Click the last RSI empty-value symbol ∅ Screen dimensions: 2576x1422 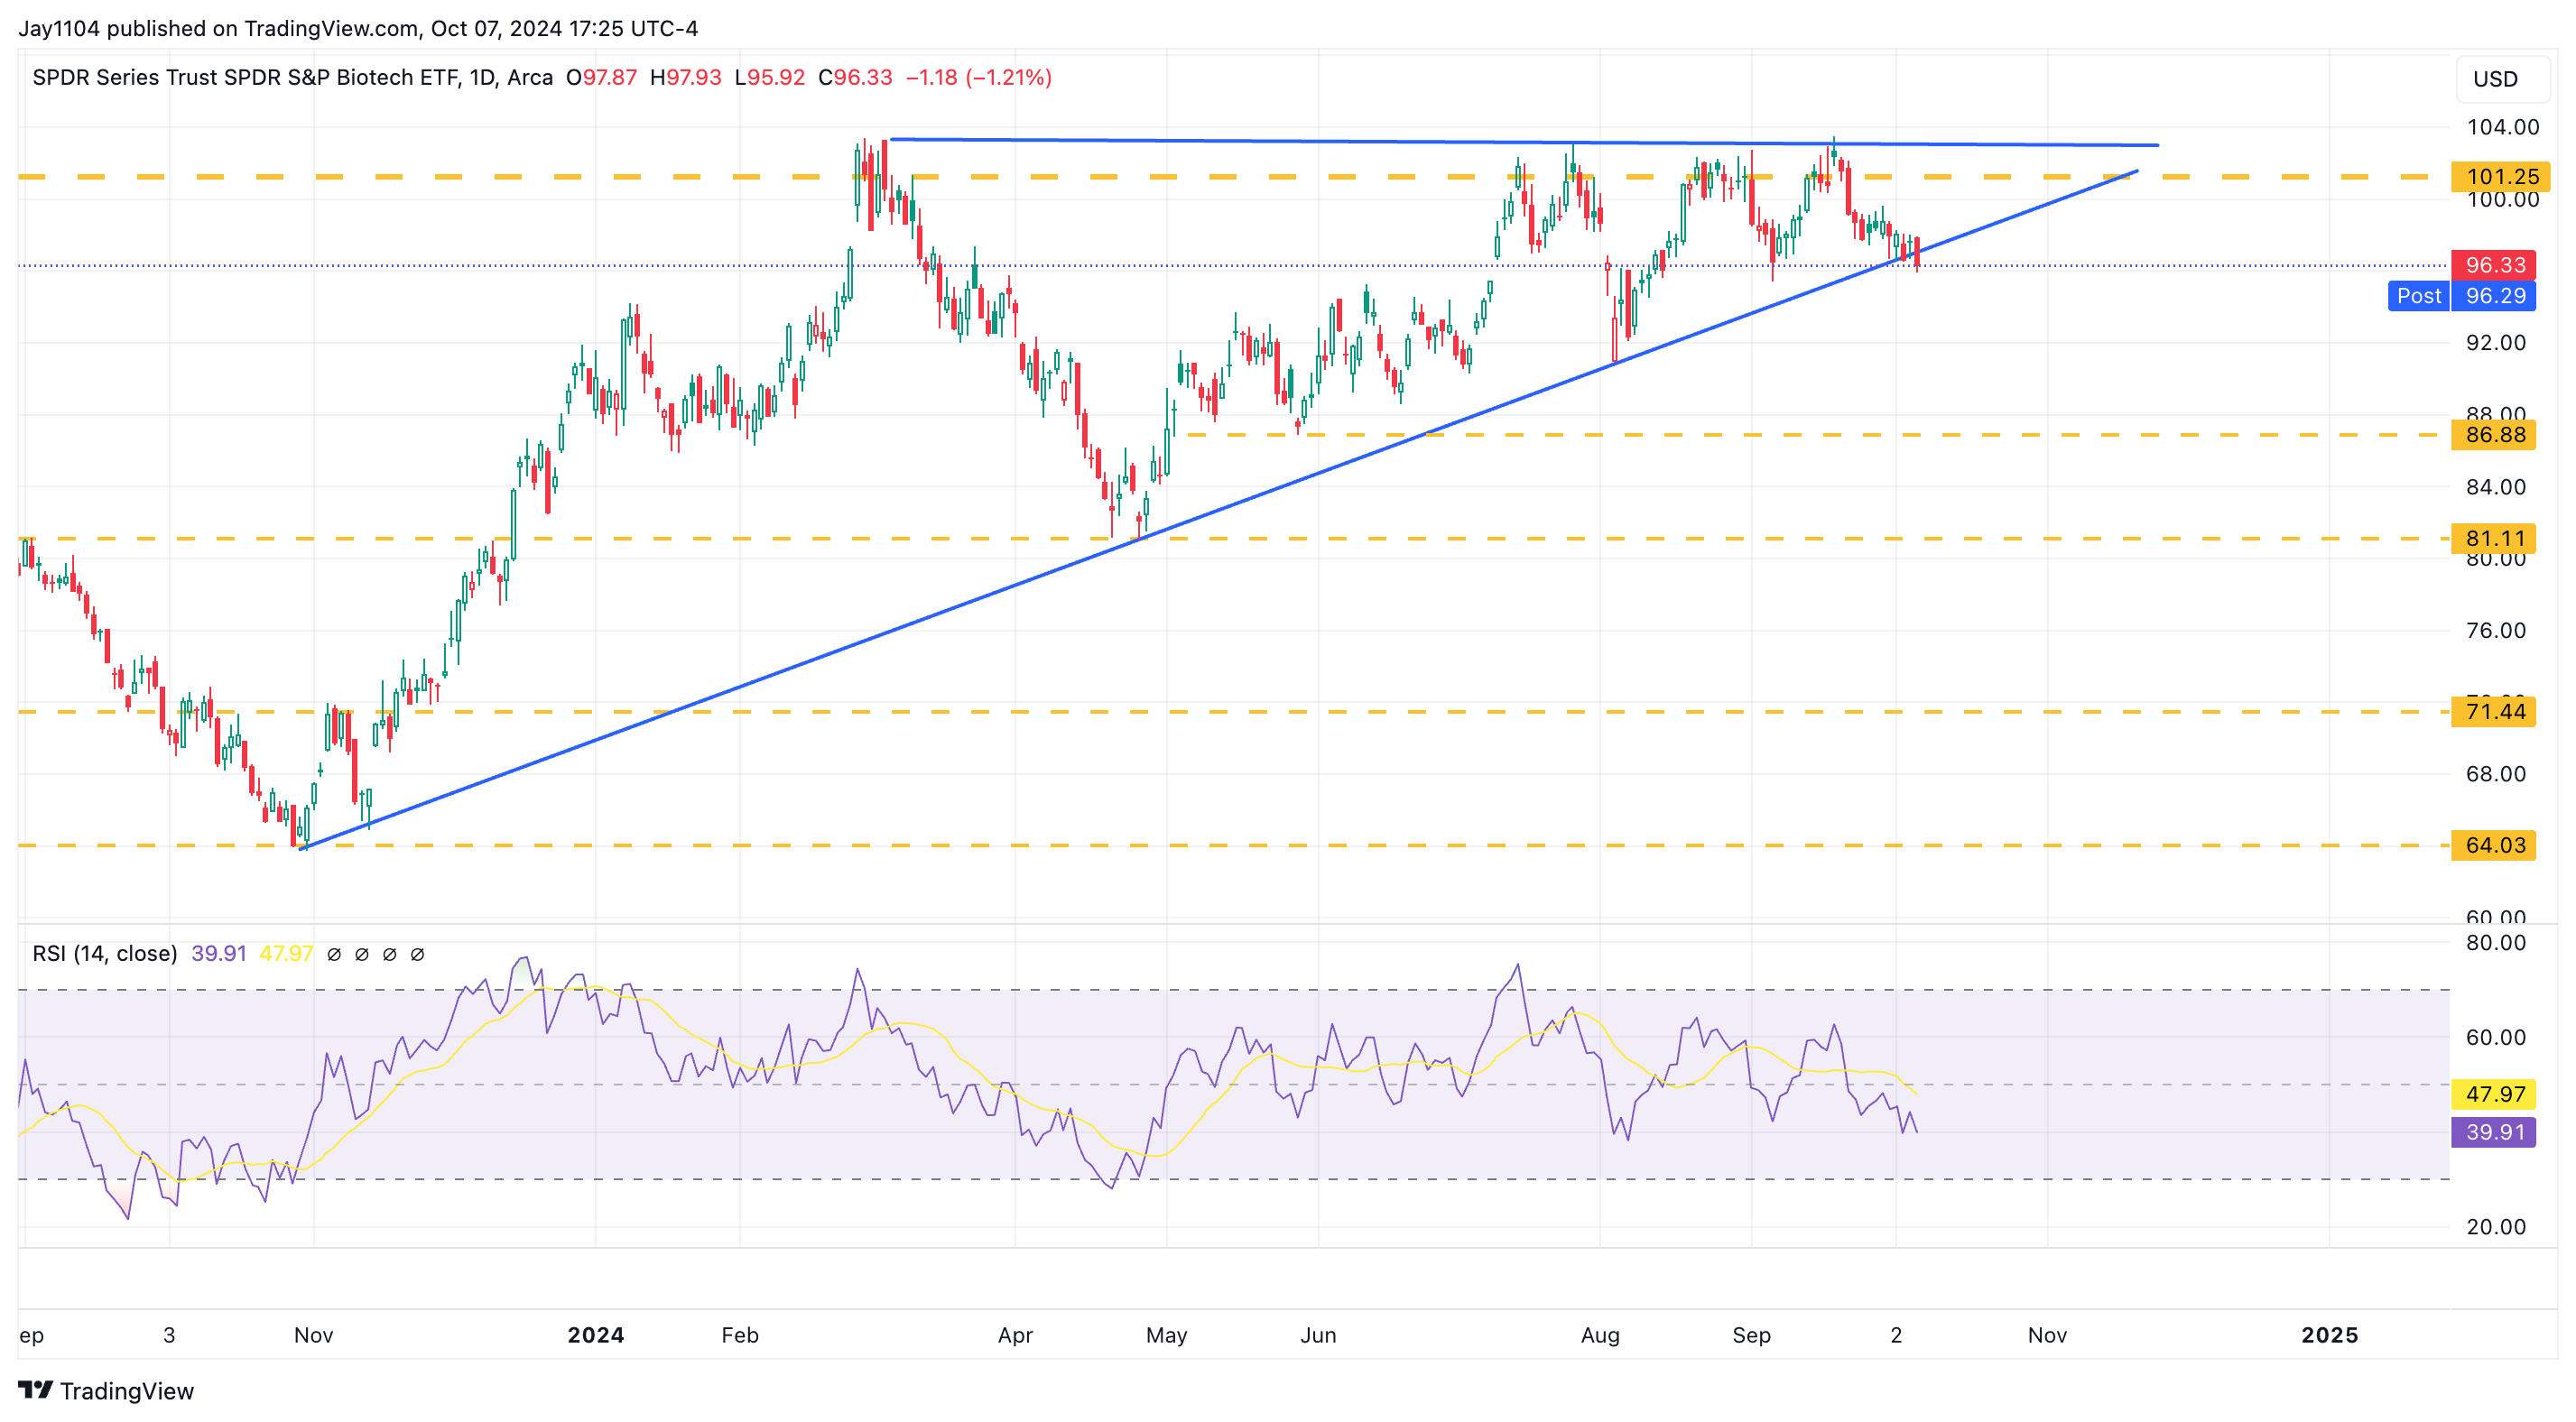click(x=418, y=955)
